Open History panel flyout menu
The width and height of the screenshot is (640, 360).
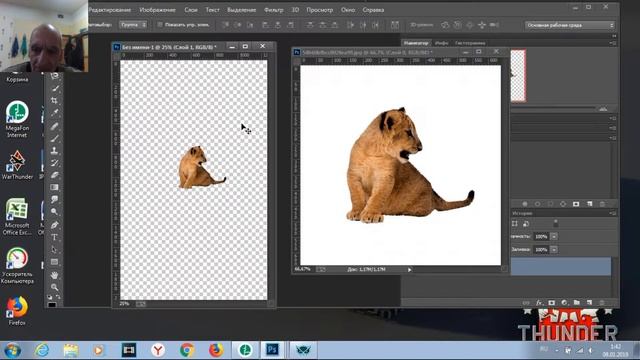(x=613, y=213)
